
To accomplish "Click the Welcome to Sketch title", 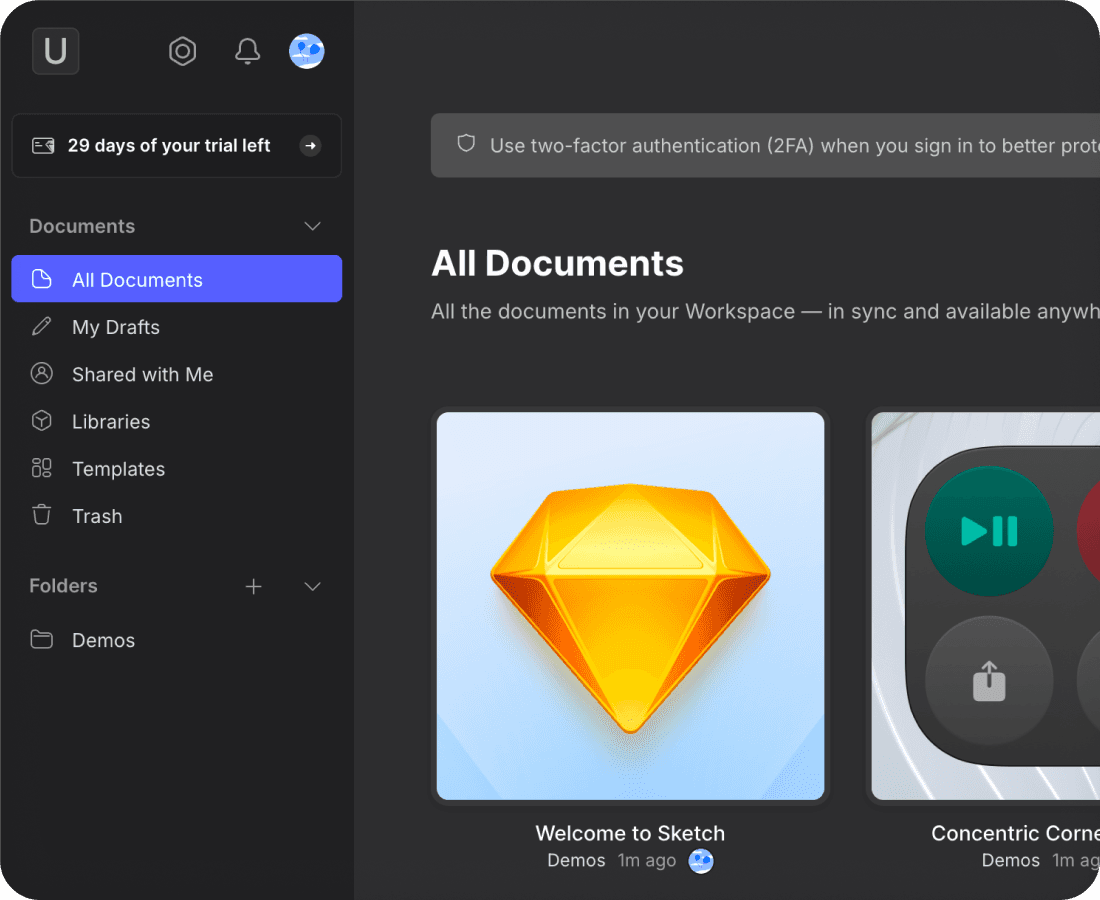I will coord(630,833).
